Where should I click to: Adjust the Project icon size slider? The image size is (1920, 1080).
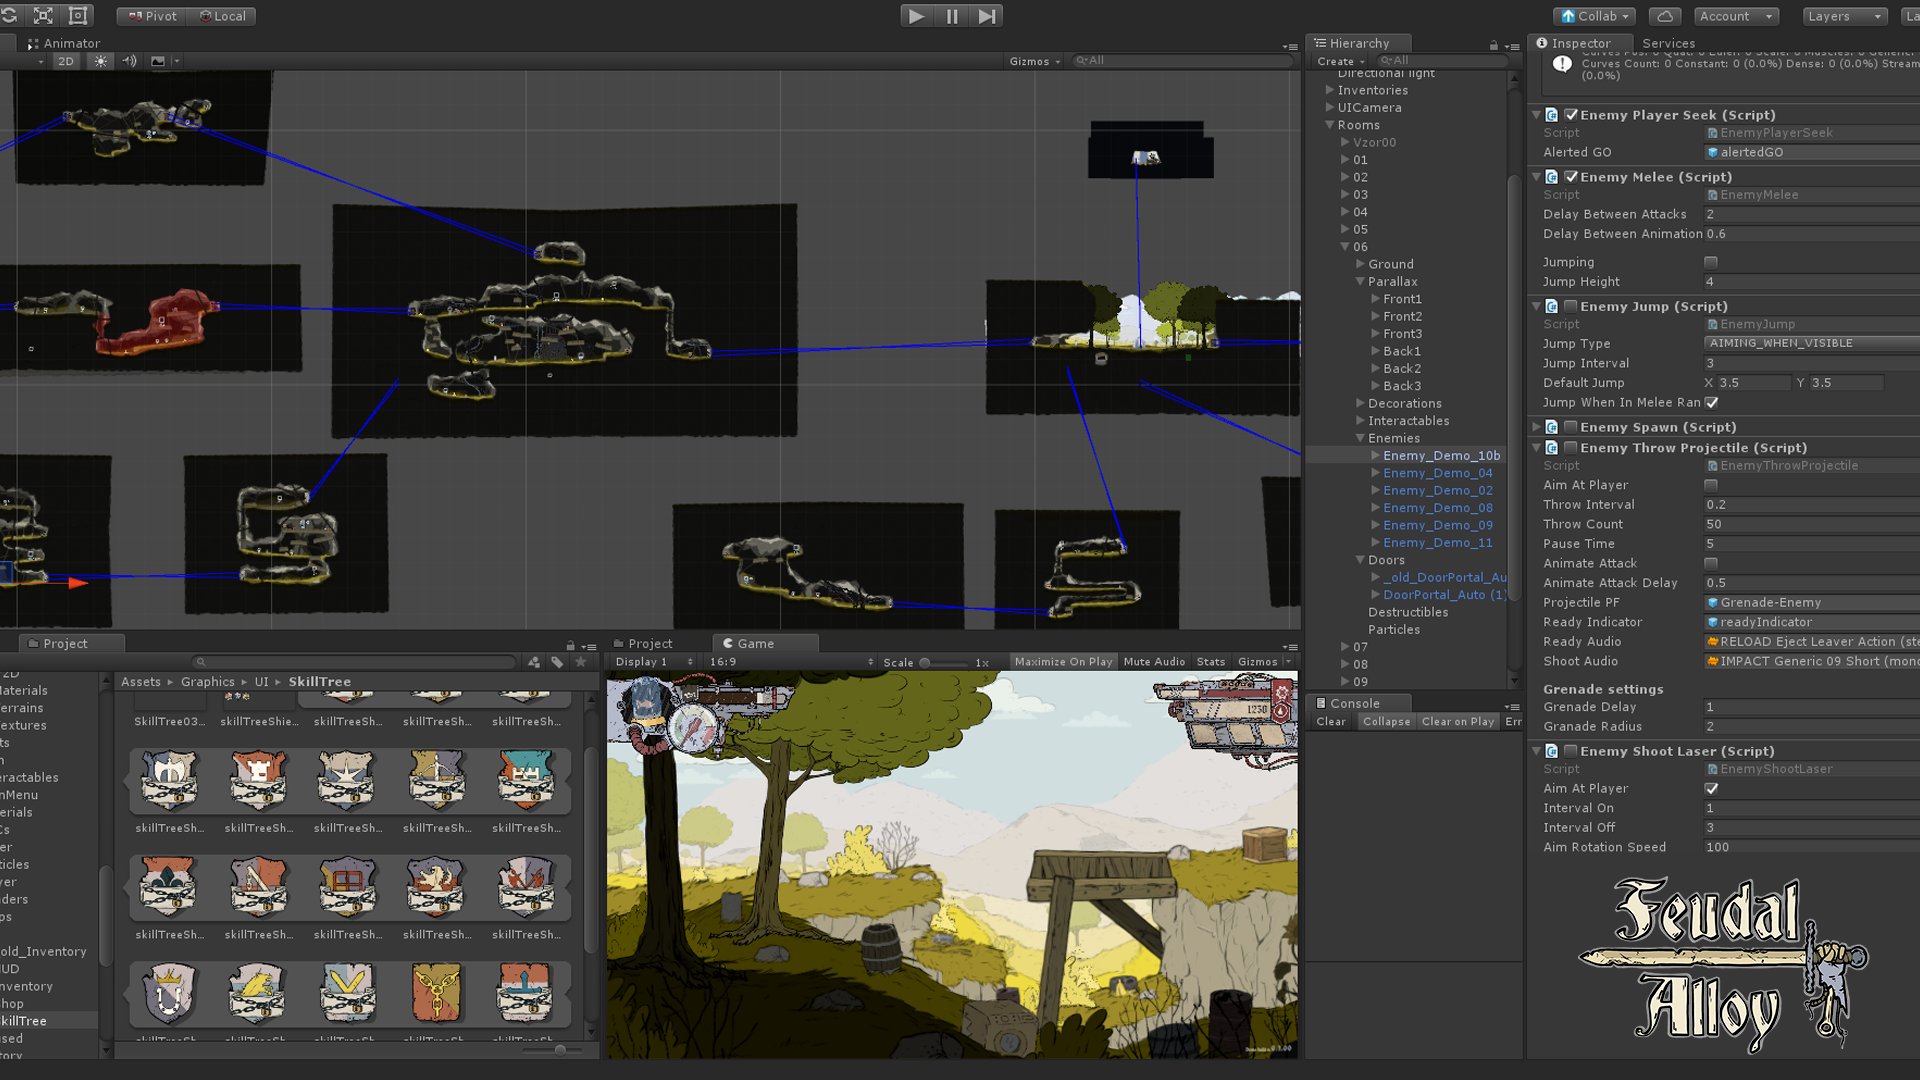click(553, 1049)
